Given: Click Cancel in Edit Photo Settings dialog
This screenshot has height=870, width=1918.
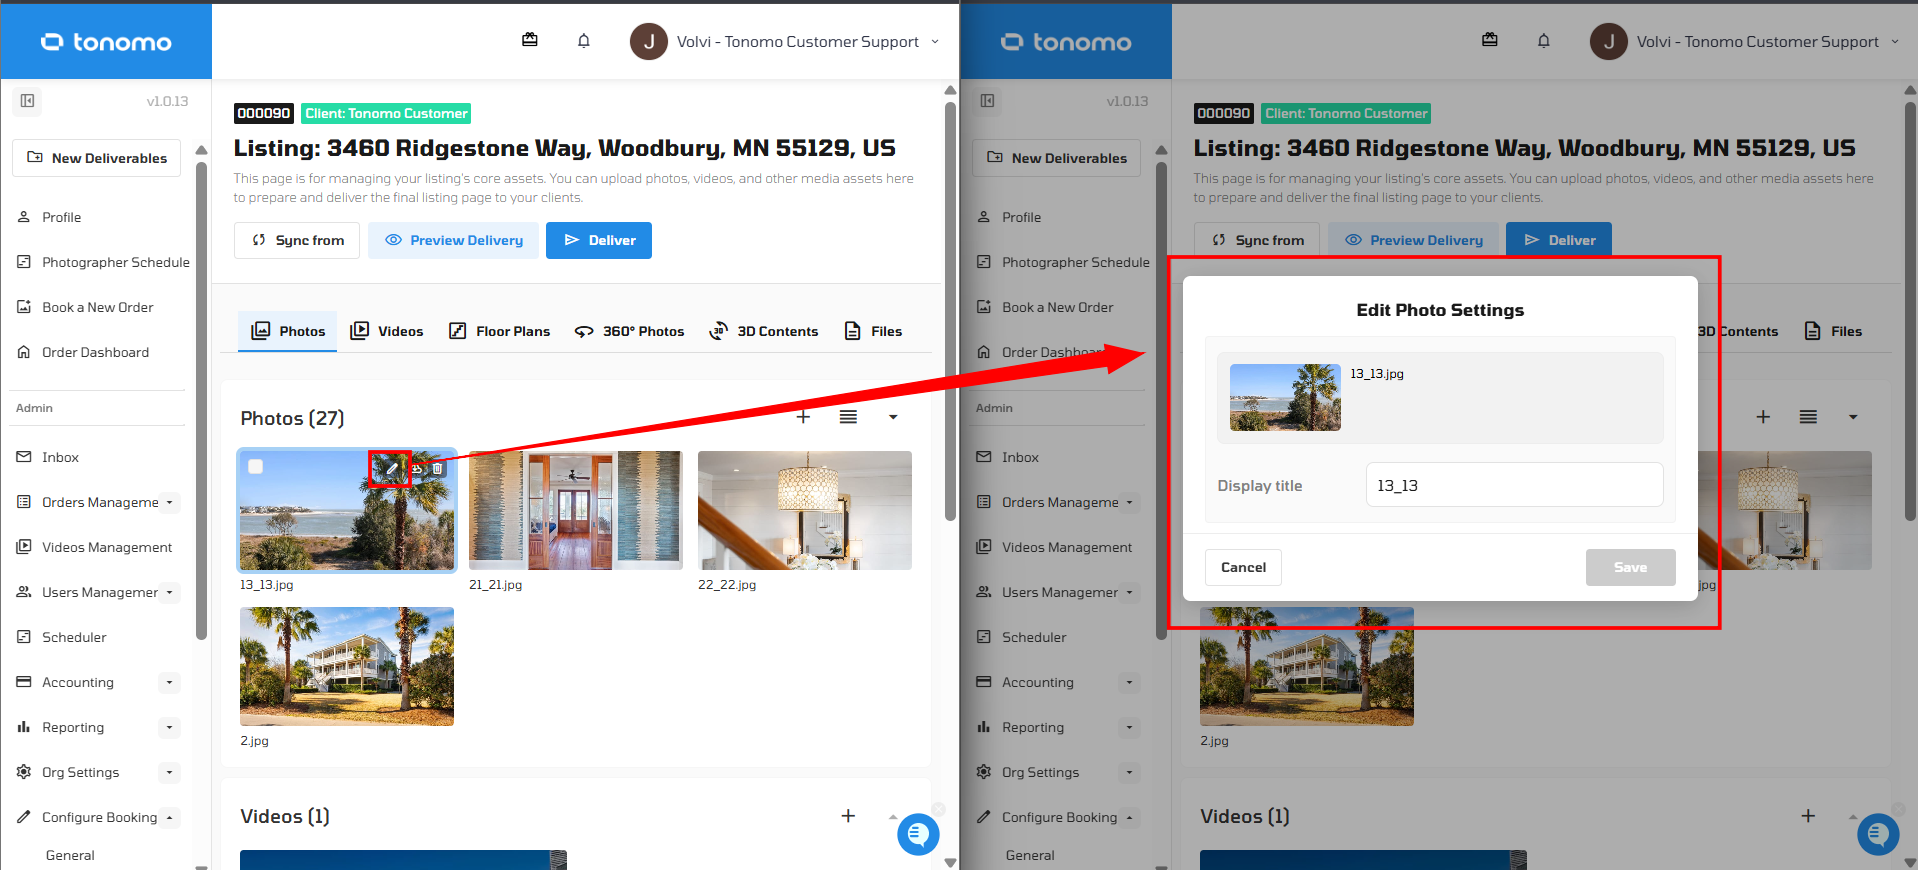Looking at the screenshot, I should point(1243,567).
